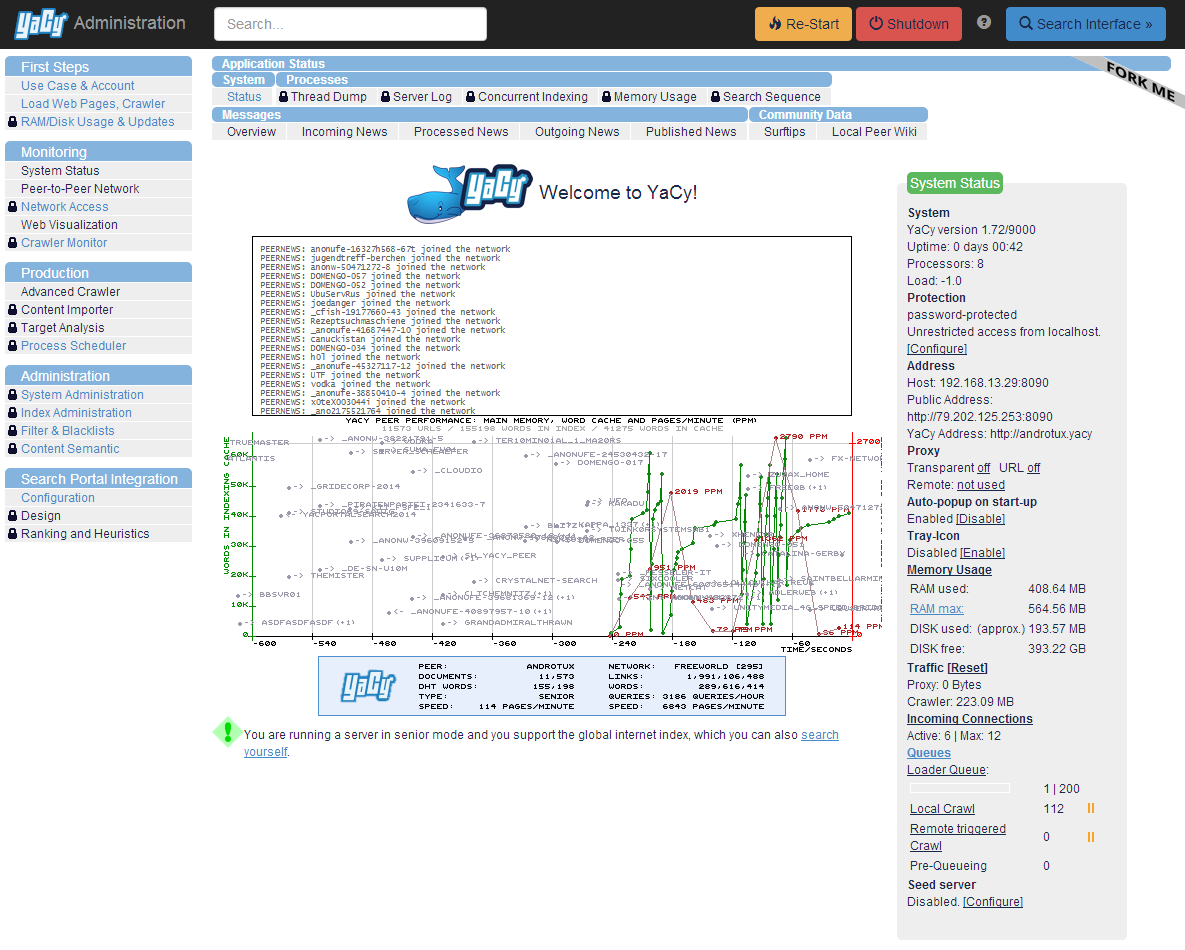The width and height of the screenshot is (1185, 950).
Task: Open the Local Crawl queue link
Action: point(942,809)
